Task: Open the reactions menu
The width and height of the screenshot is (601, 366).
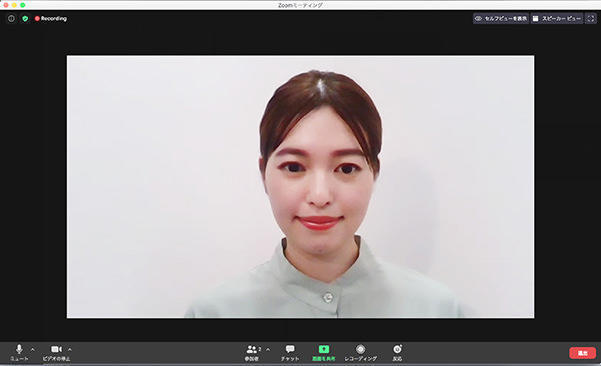Action: (397, 352)
